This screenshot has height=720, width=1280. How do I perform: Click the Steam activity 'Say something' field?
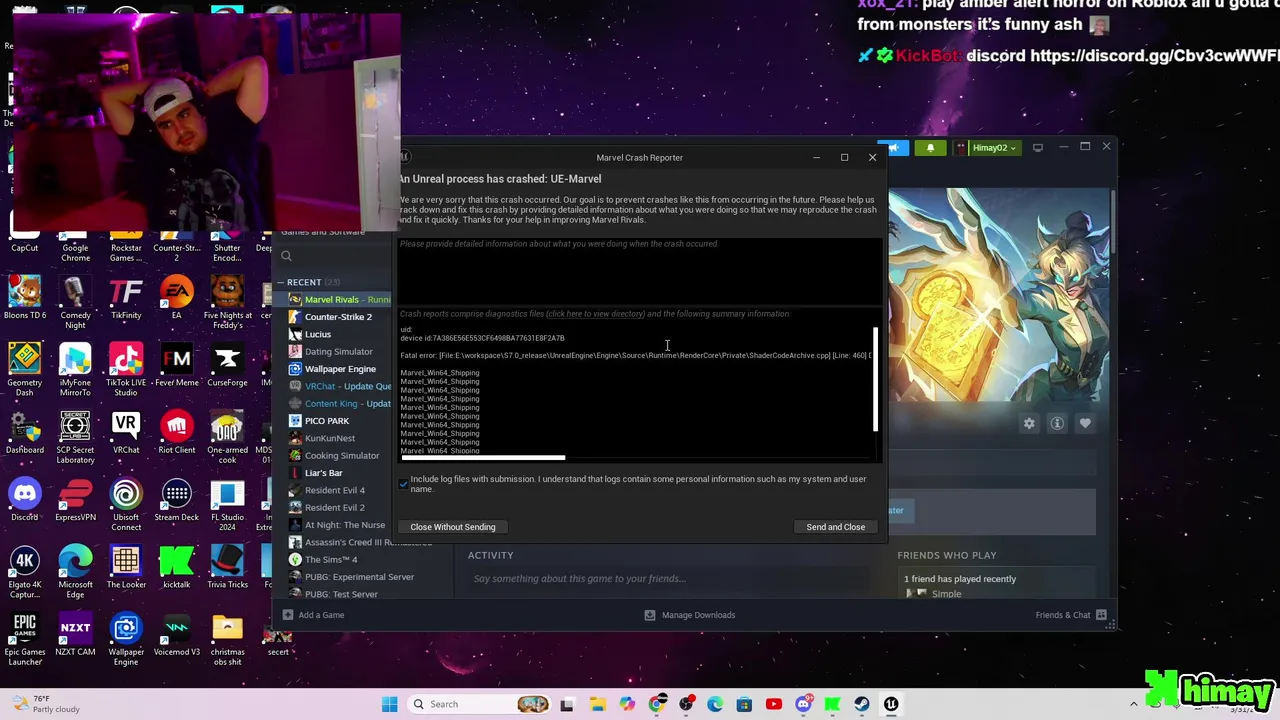pos(668,579)
